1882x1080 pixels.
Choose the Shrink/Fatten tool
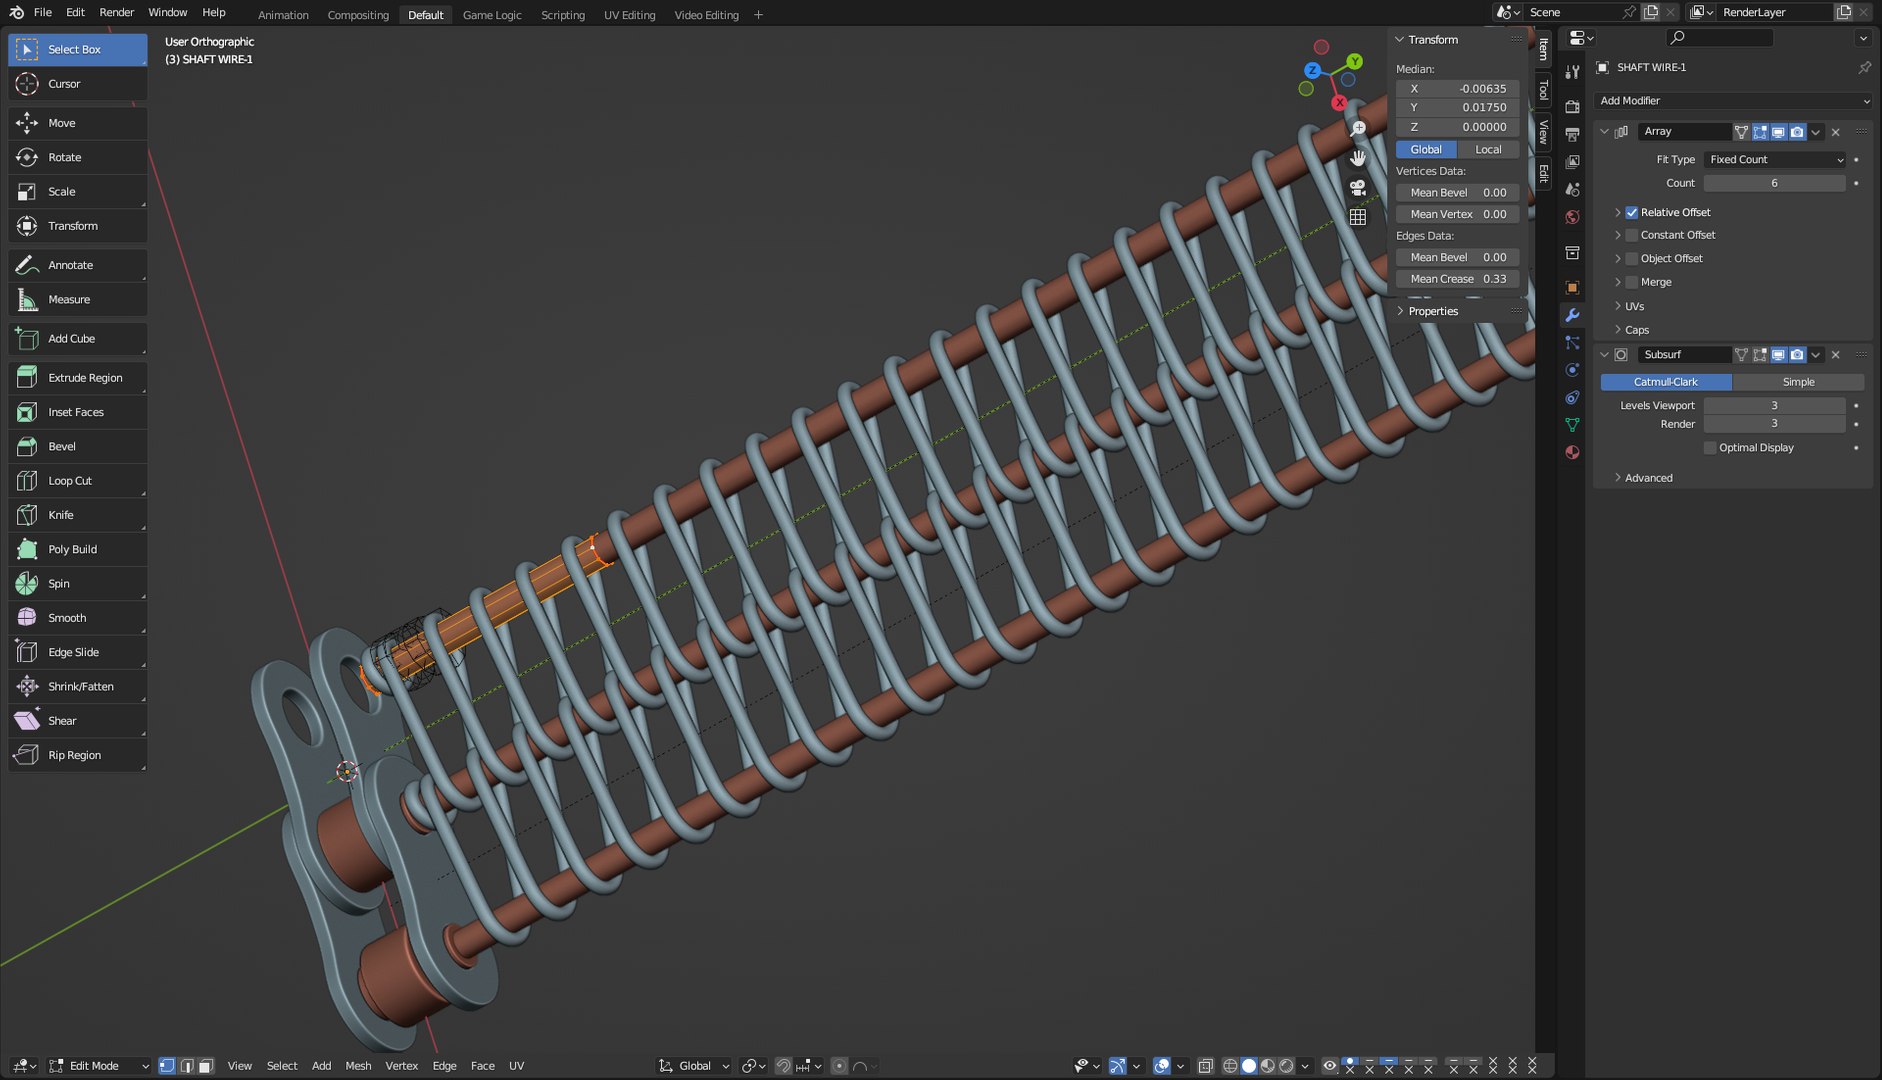pyautogui.click(x=77, y=686)
